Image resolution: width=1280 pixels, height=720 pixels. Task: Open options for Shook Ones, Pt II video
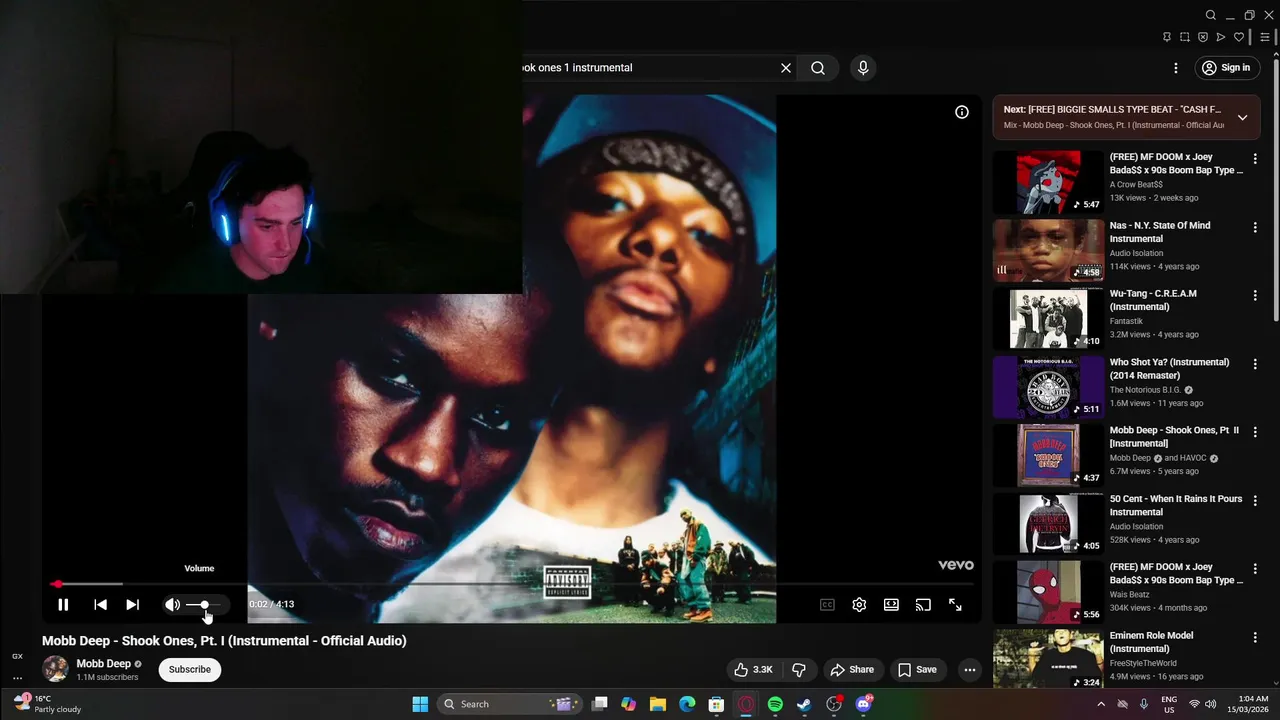point(1255,432)
